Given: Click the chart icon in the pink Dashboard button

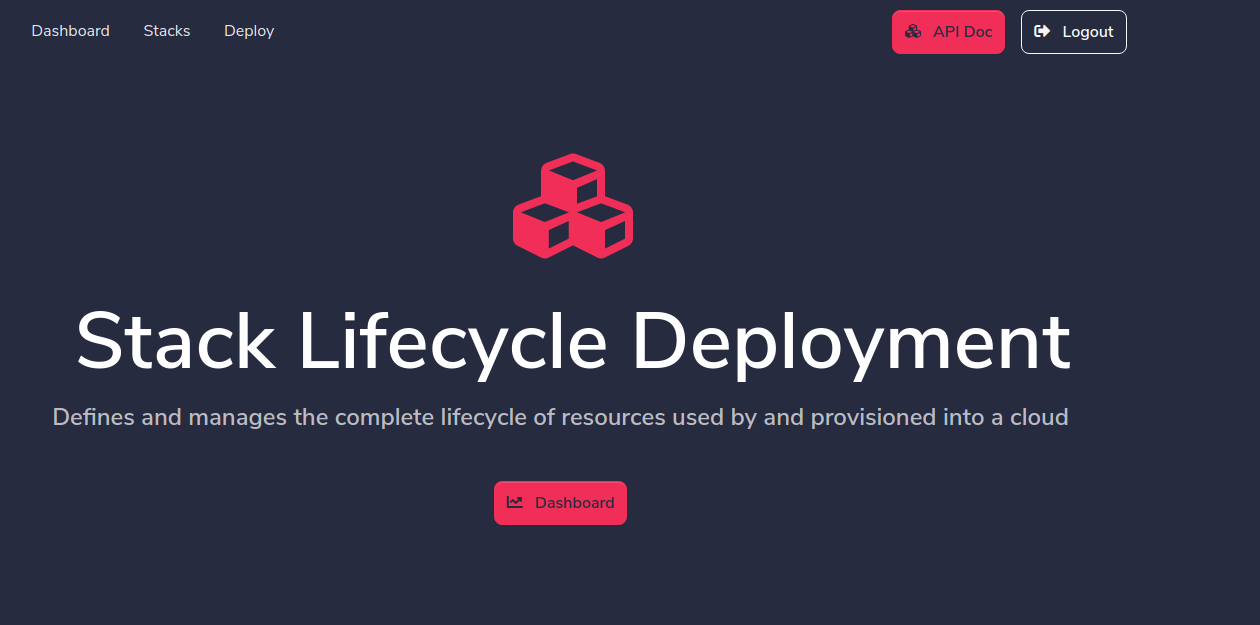Looking at the screenshot, I should pos(515,502).
